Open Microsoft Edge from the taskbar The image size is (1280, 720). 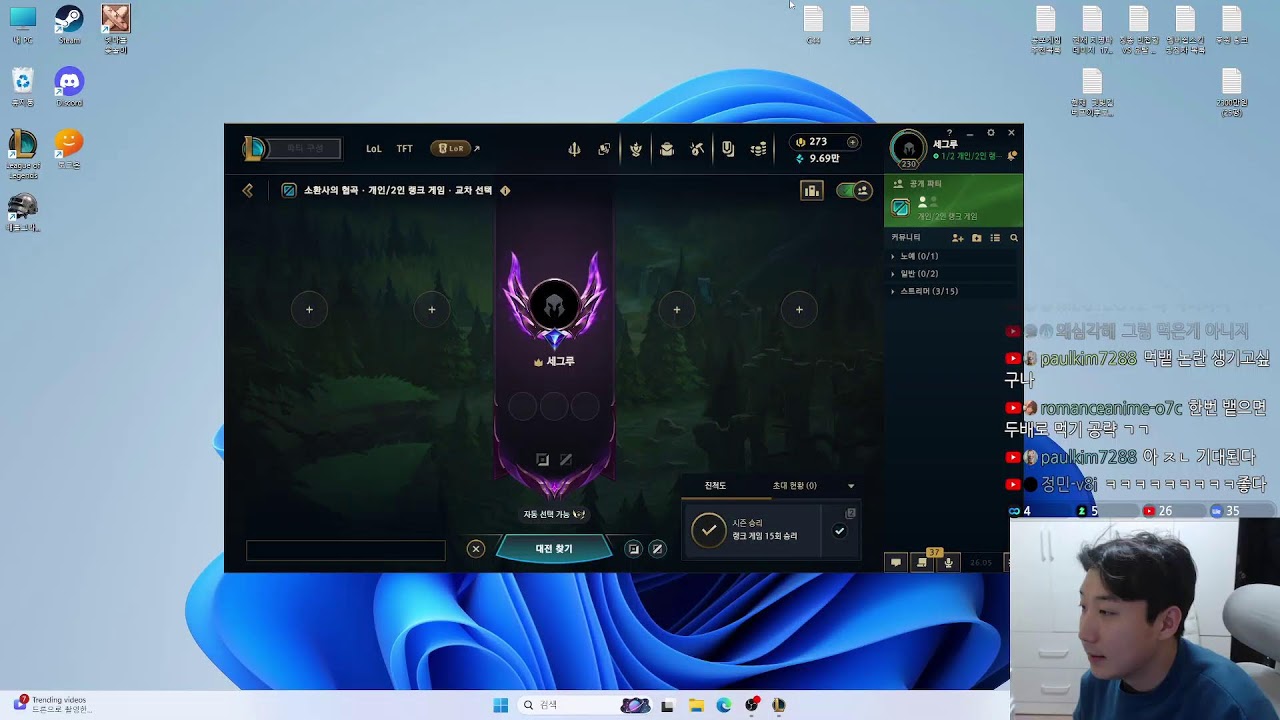pyautogui.click(x=724, y=705)
